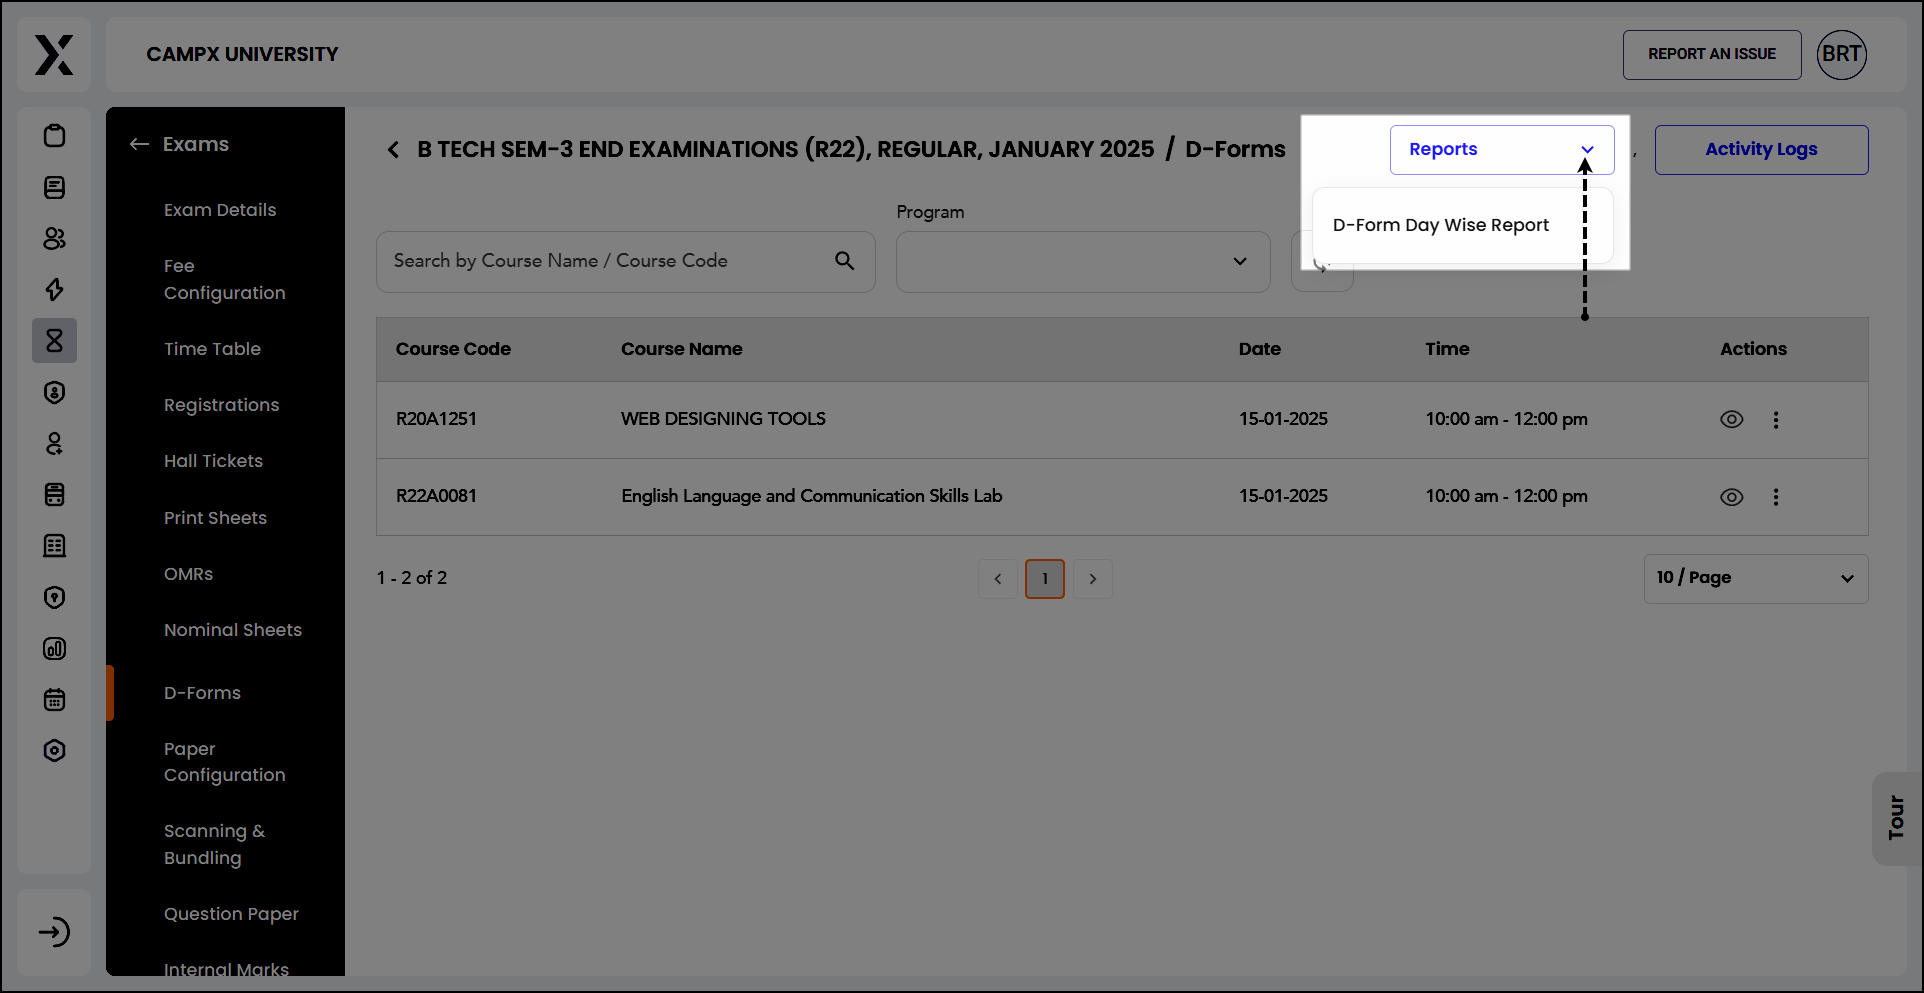Open Question Paper in sidebar
Viewport: 1924px width, 993px height.
pyautogui.click(x=231, y=914)
